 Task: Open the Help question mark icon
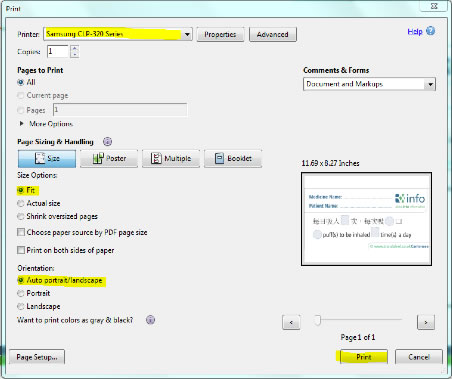431,31
